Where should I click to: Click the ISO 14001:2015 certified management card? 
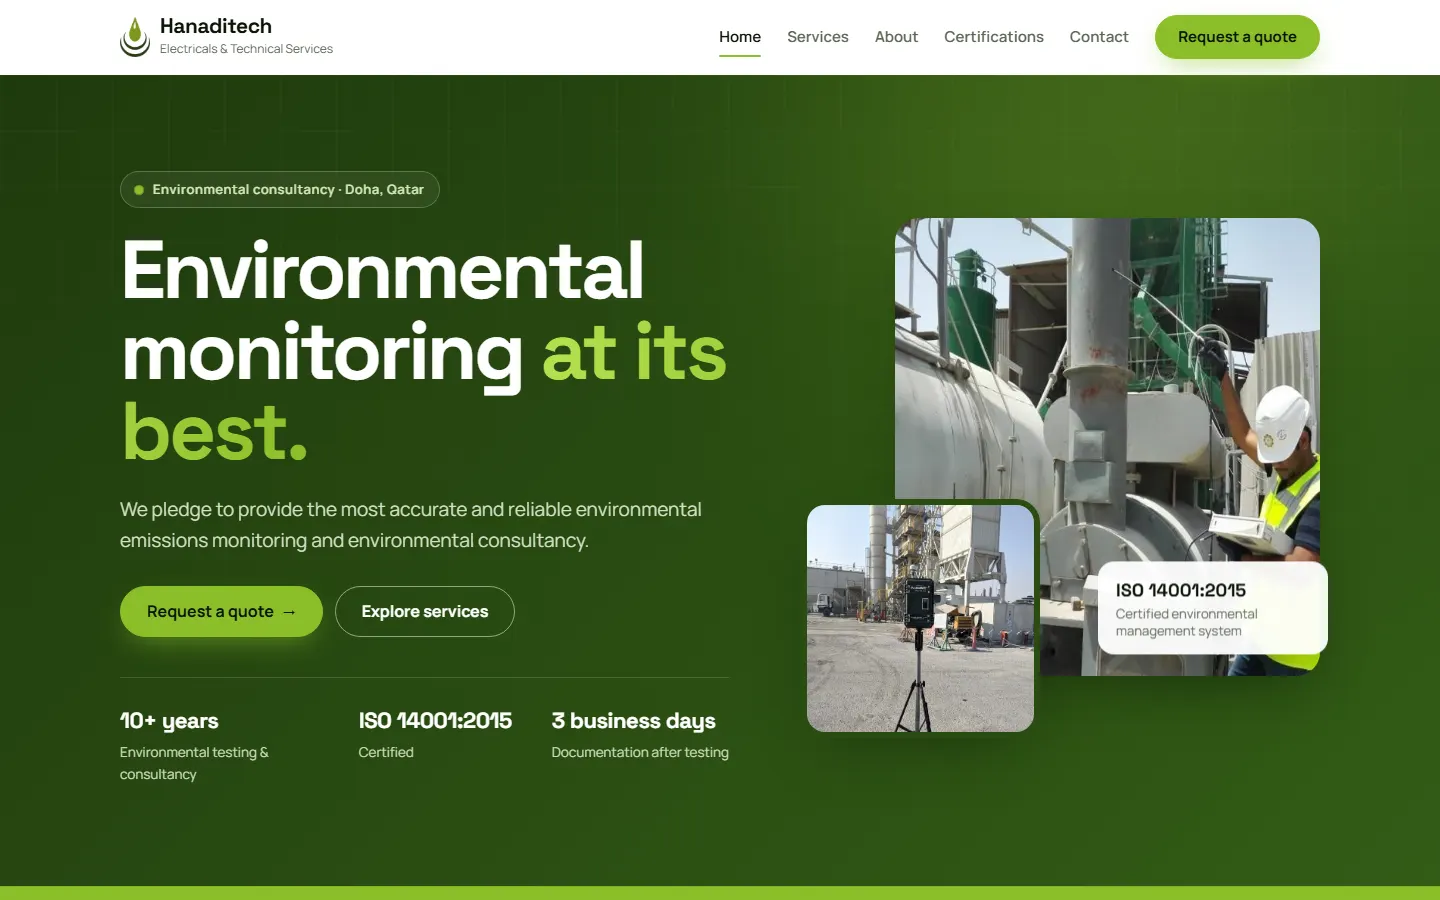coord(1213,608)
